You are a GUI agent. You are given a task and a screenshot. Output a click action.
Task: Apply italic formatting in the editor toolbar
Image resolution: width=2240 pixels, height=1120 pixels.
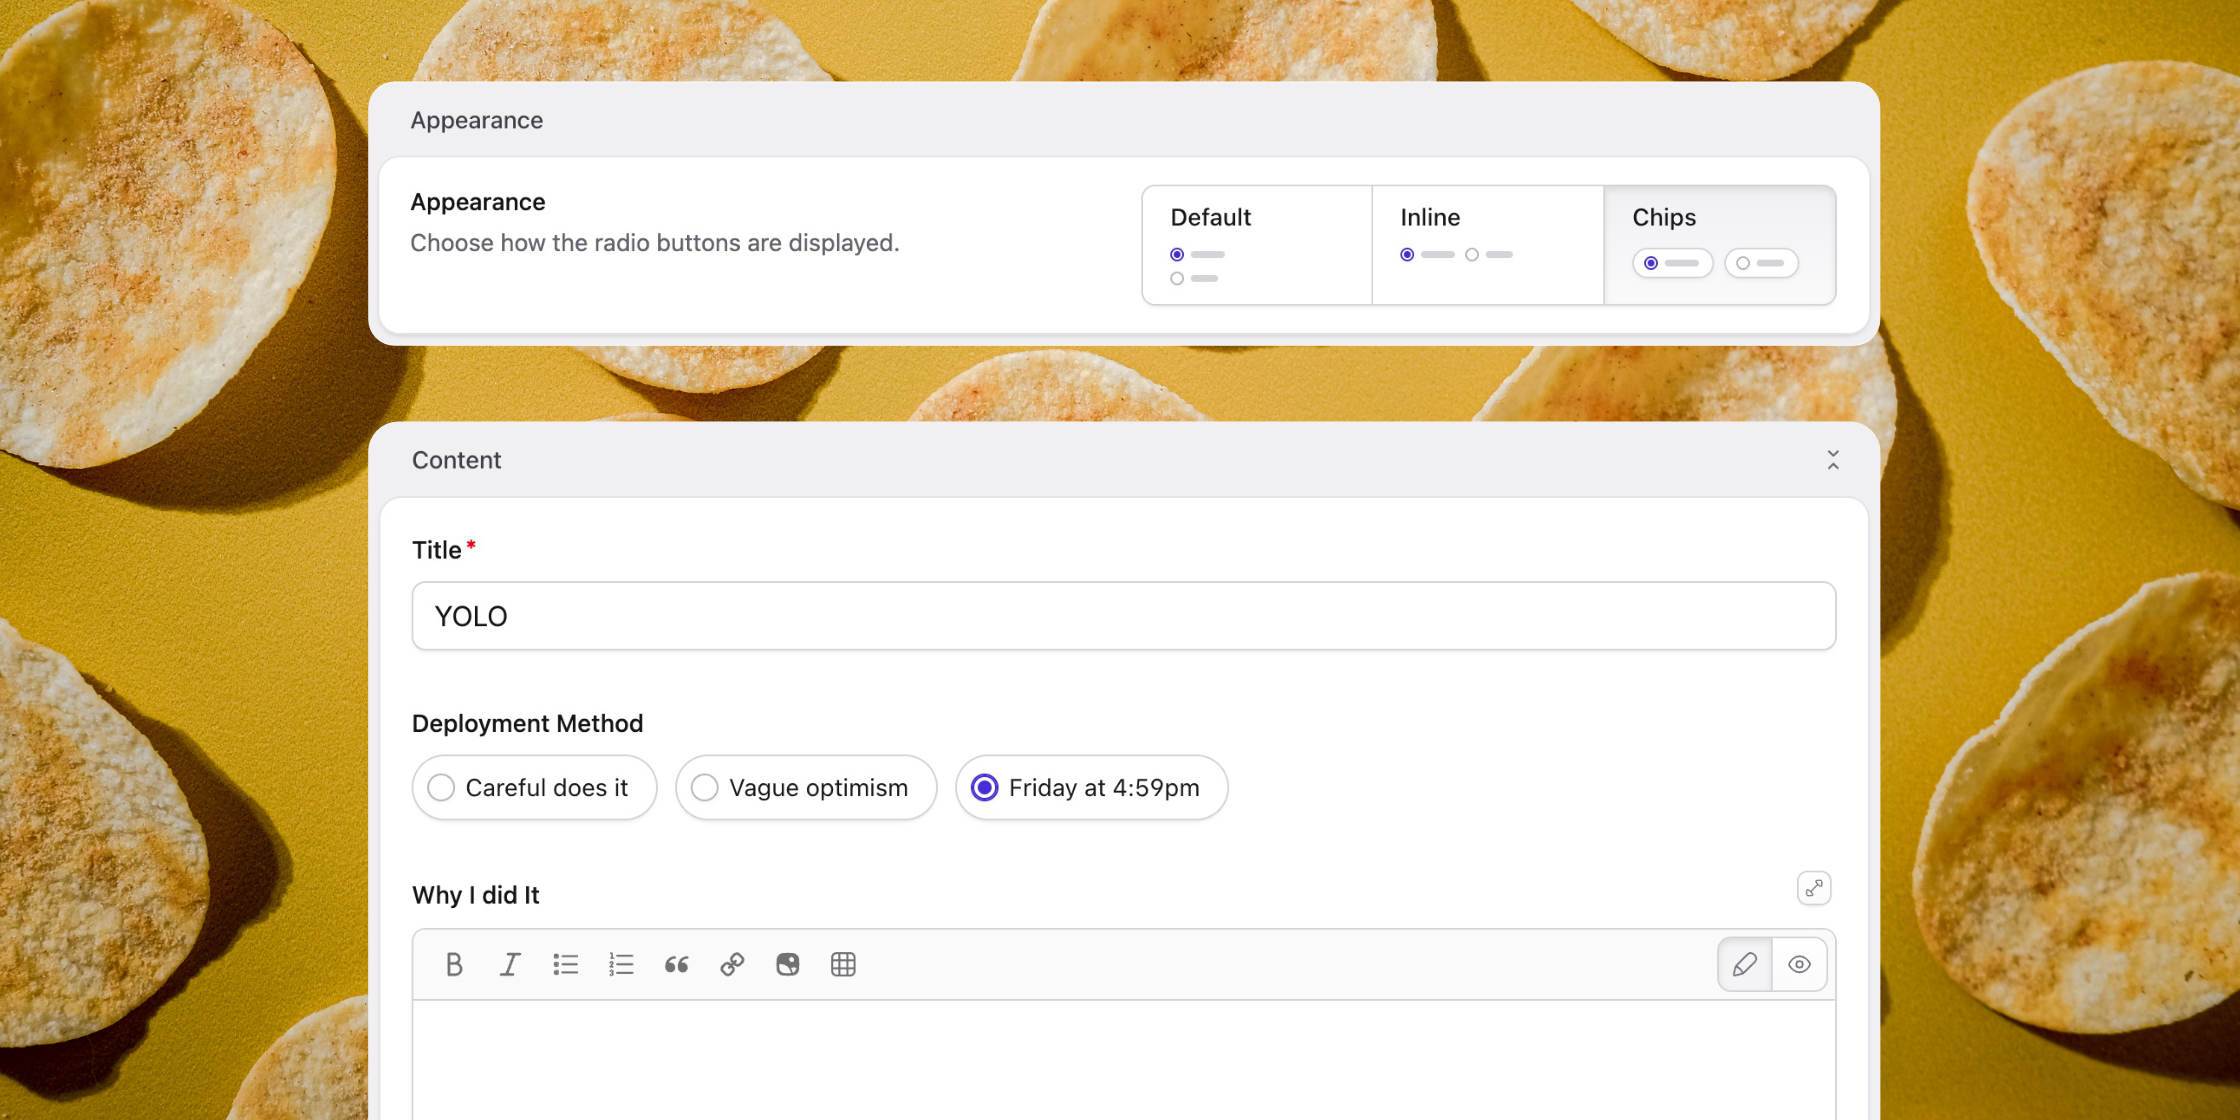coord(510,964)
